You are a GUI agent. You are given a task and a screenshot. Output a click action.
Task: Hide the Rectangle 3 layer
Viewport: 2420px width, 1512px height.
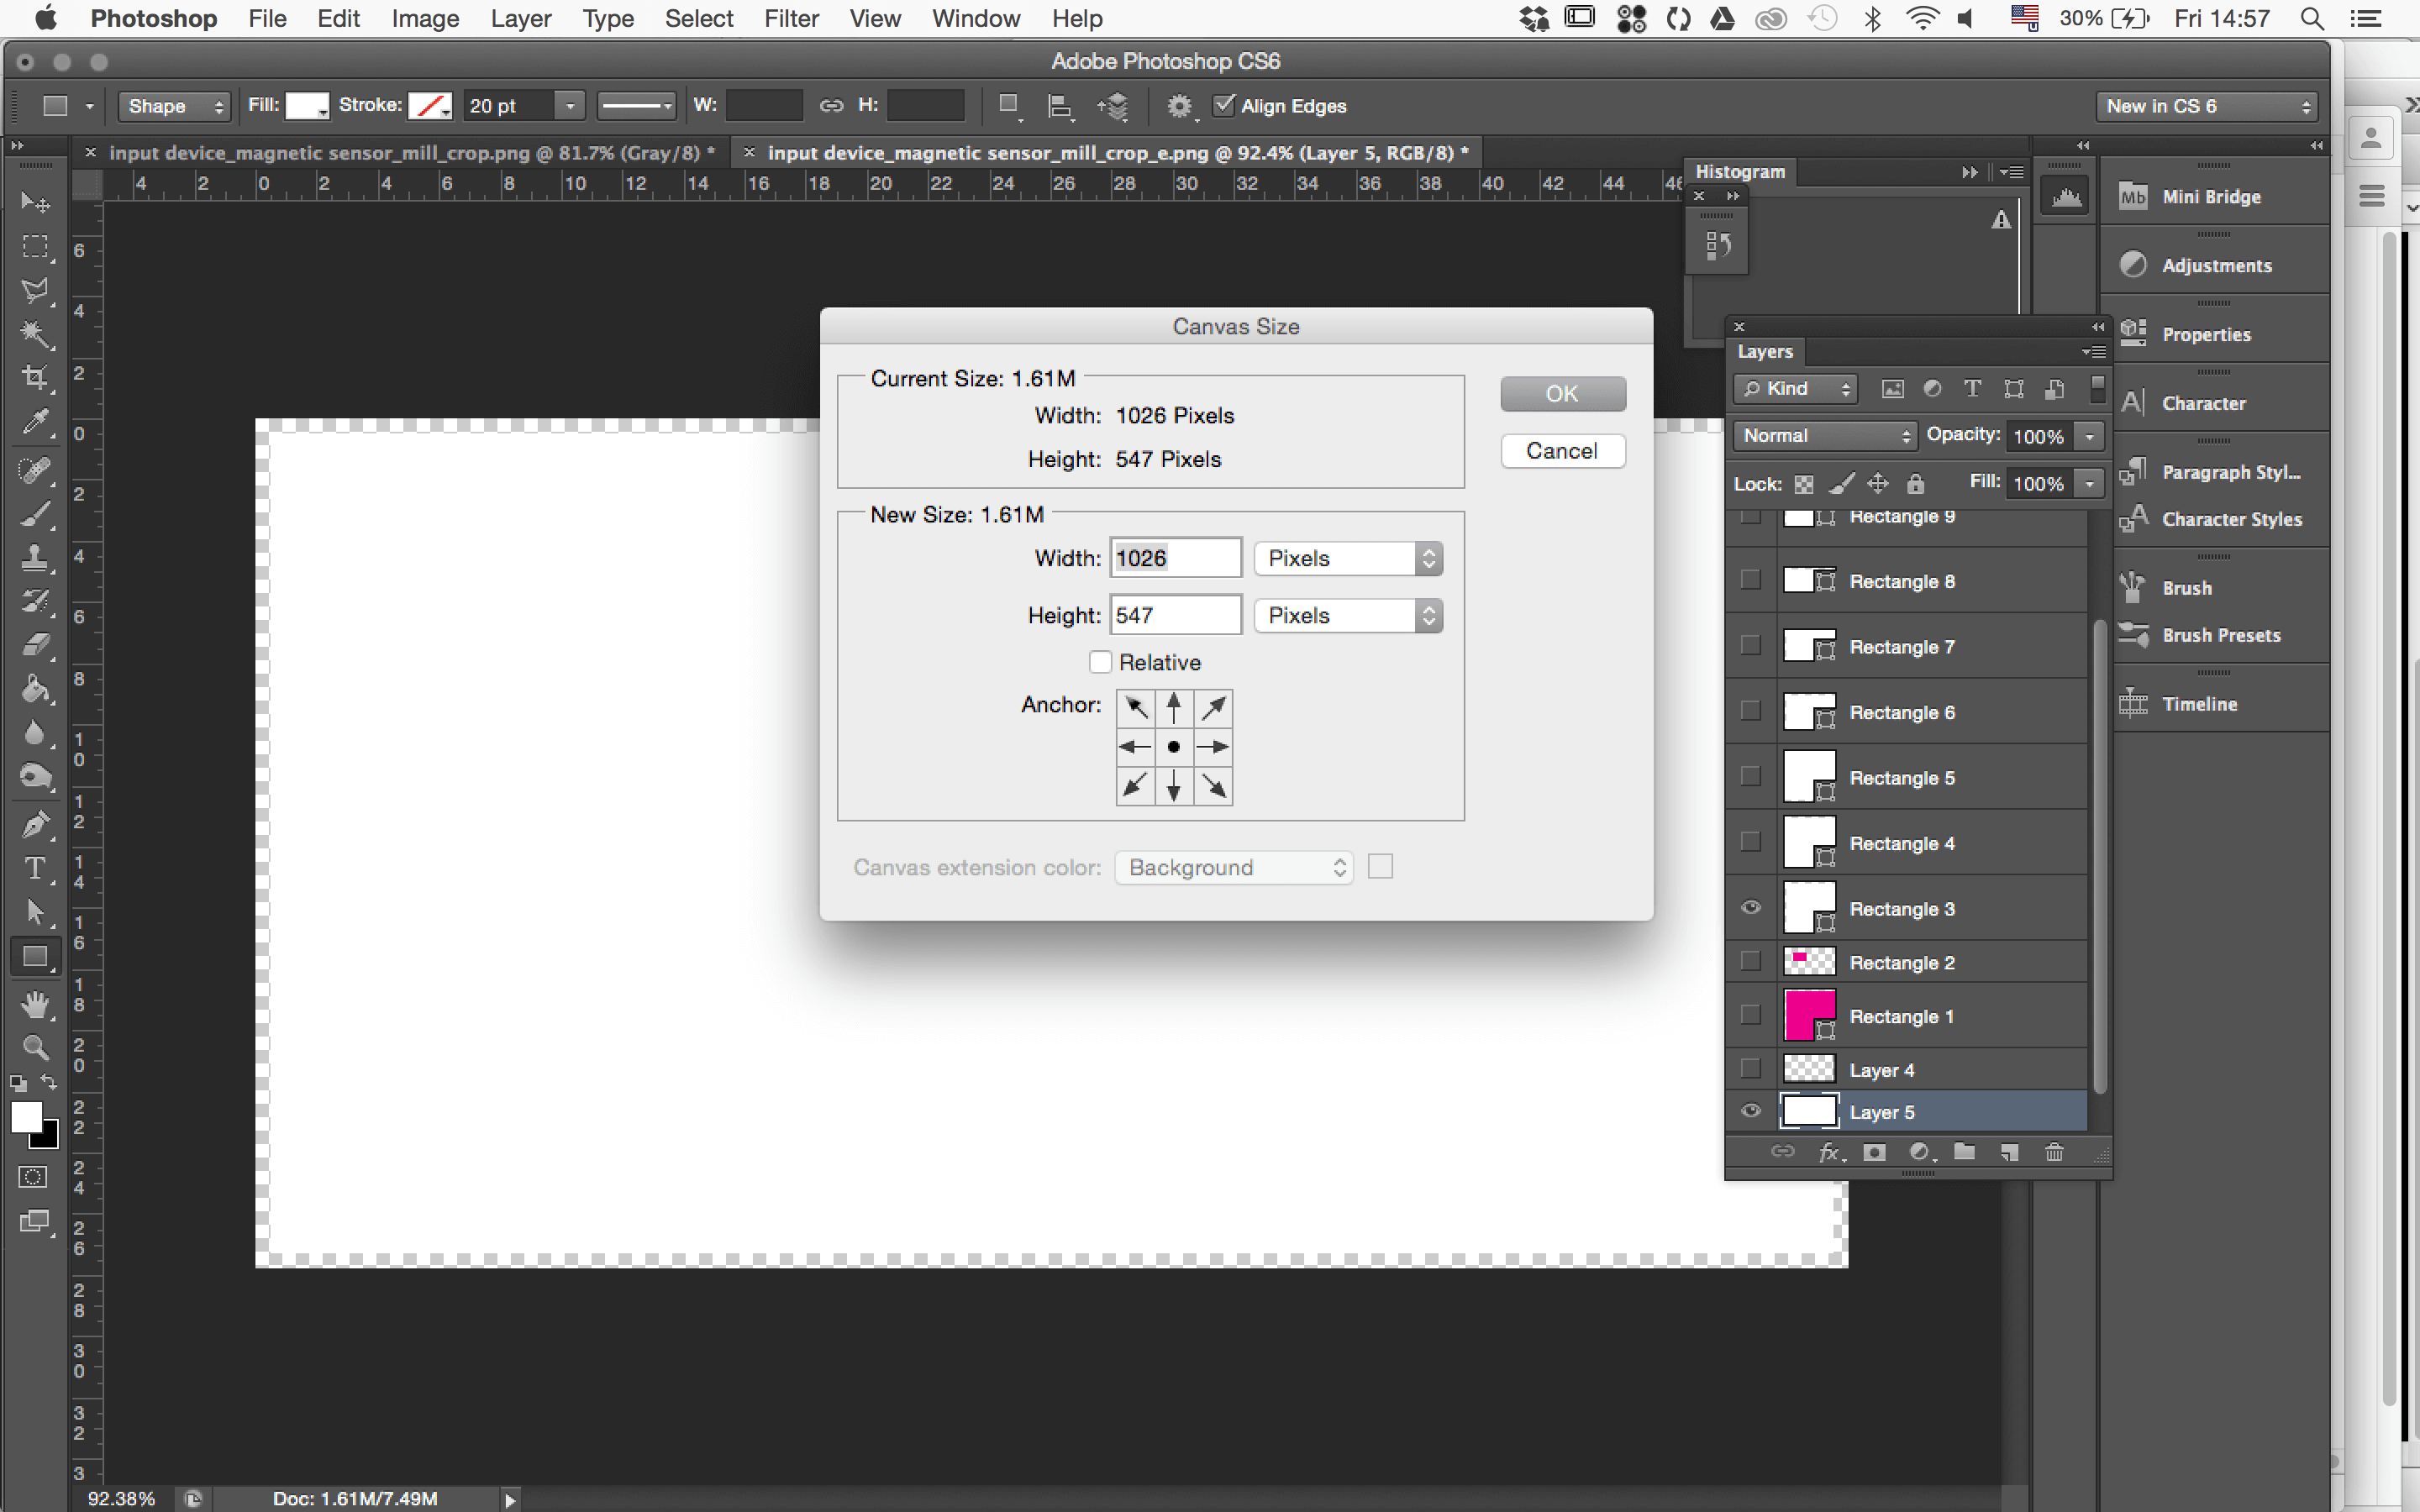tap(1751, 908)
